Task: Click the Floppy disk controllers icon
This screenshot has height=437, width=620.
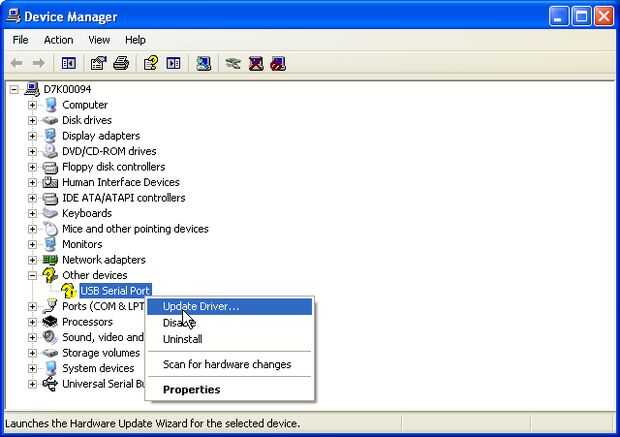Action: [50, 167]
